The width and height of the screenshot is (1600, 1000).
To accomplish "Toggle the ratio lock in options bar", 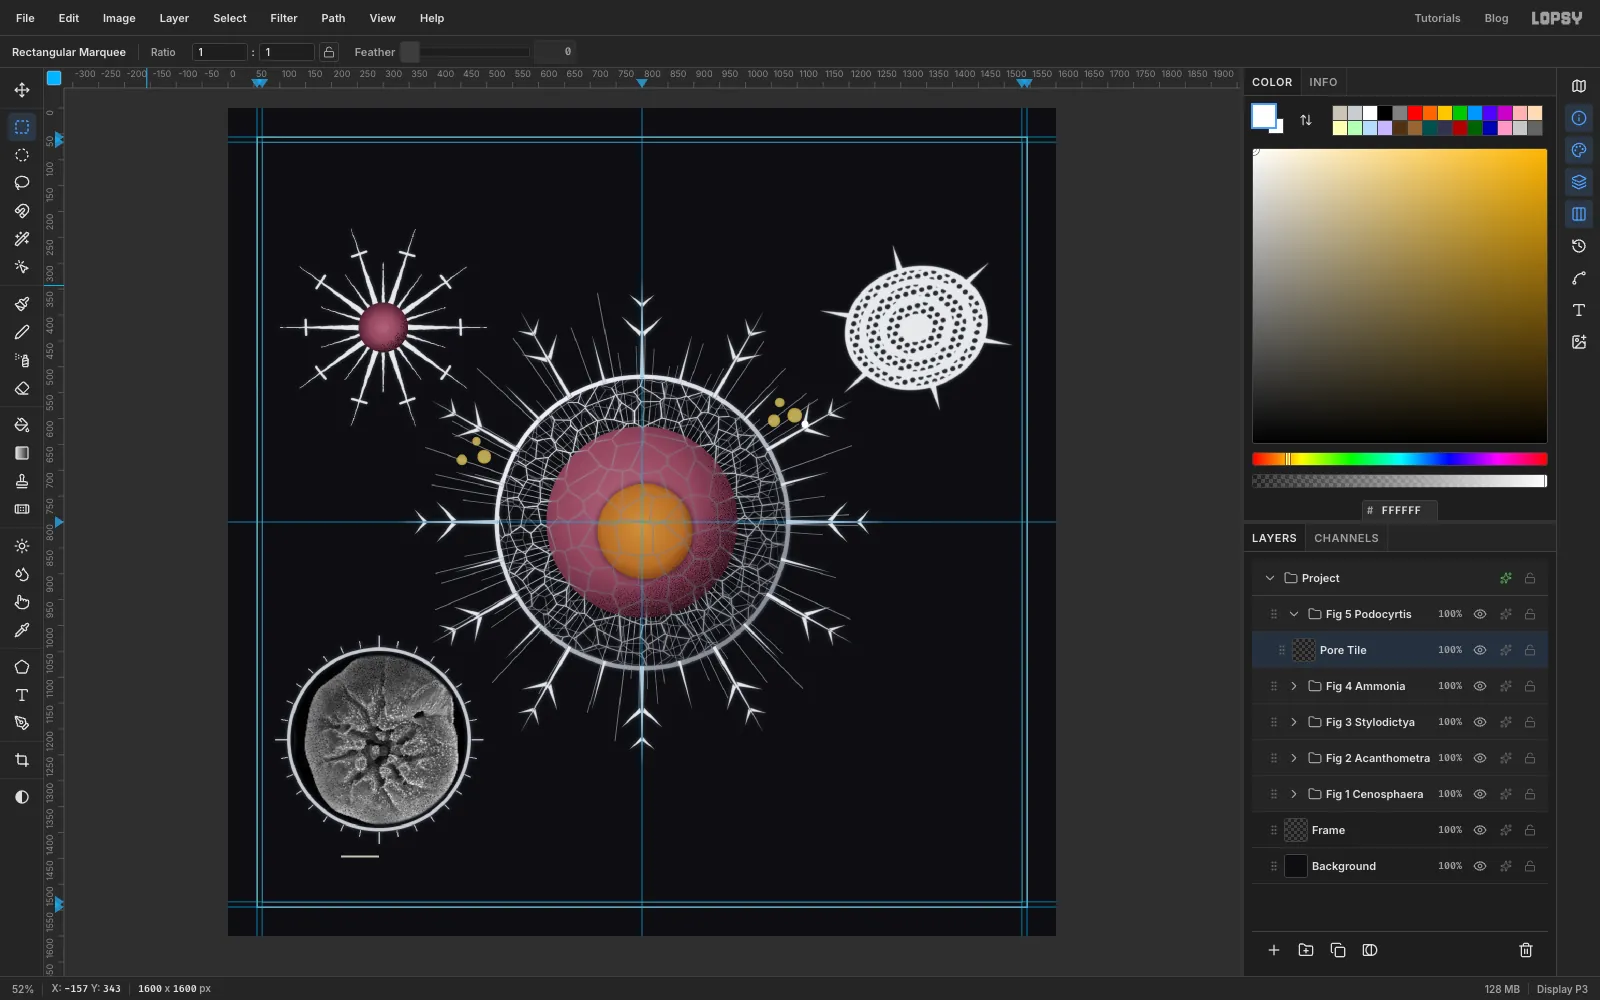I will (329, 52).
